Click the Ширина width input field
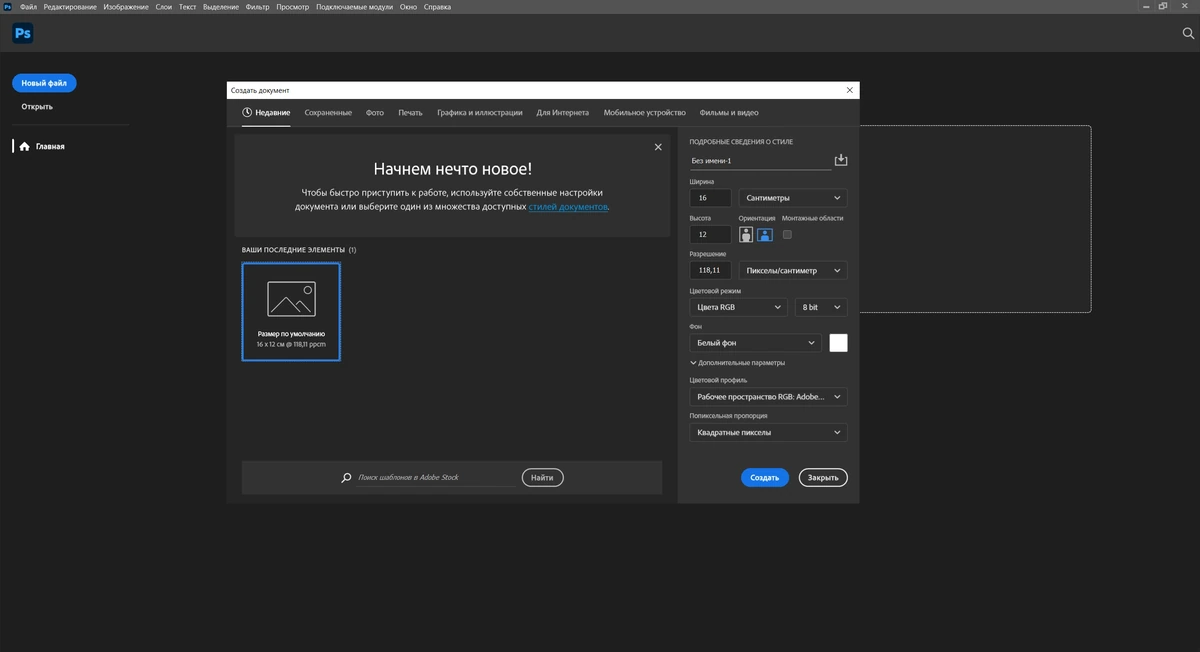 [x=710, y=198]
